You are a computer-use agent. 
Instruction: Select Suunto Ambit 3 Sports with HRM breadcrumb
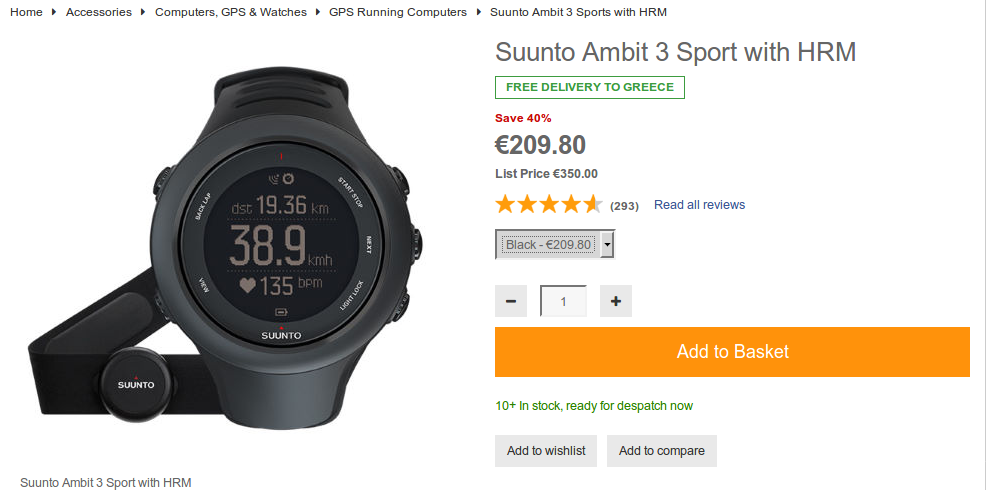click(x=578, y=12)
